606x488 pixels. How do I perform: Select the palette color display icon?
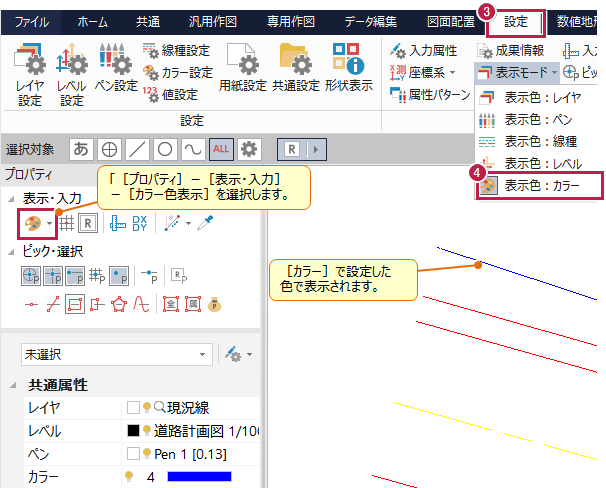32,224
